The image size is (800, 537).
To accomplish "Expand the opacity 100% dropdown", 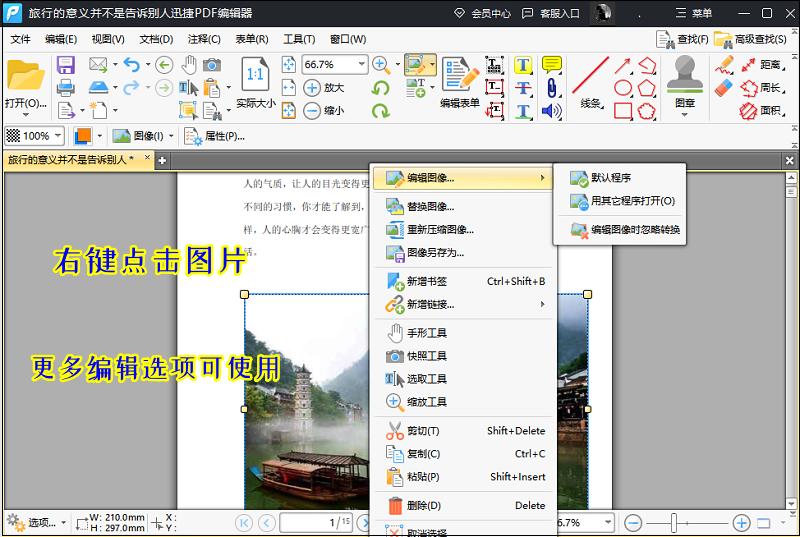I will 58,136.
